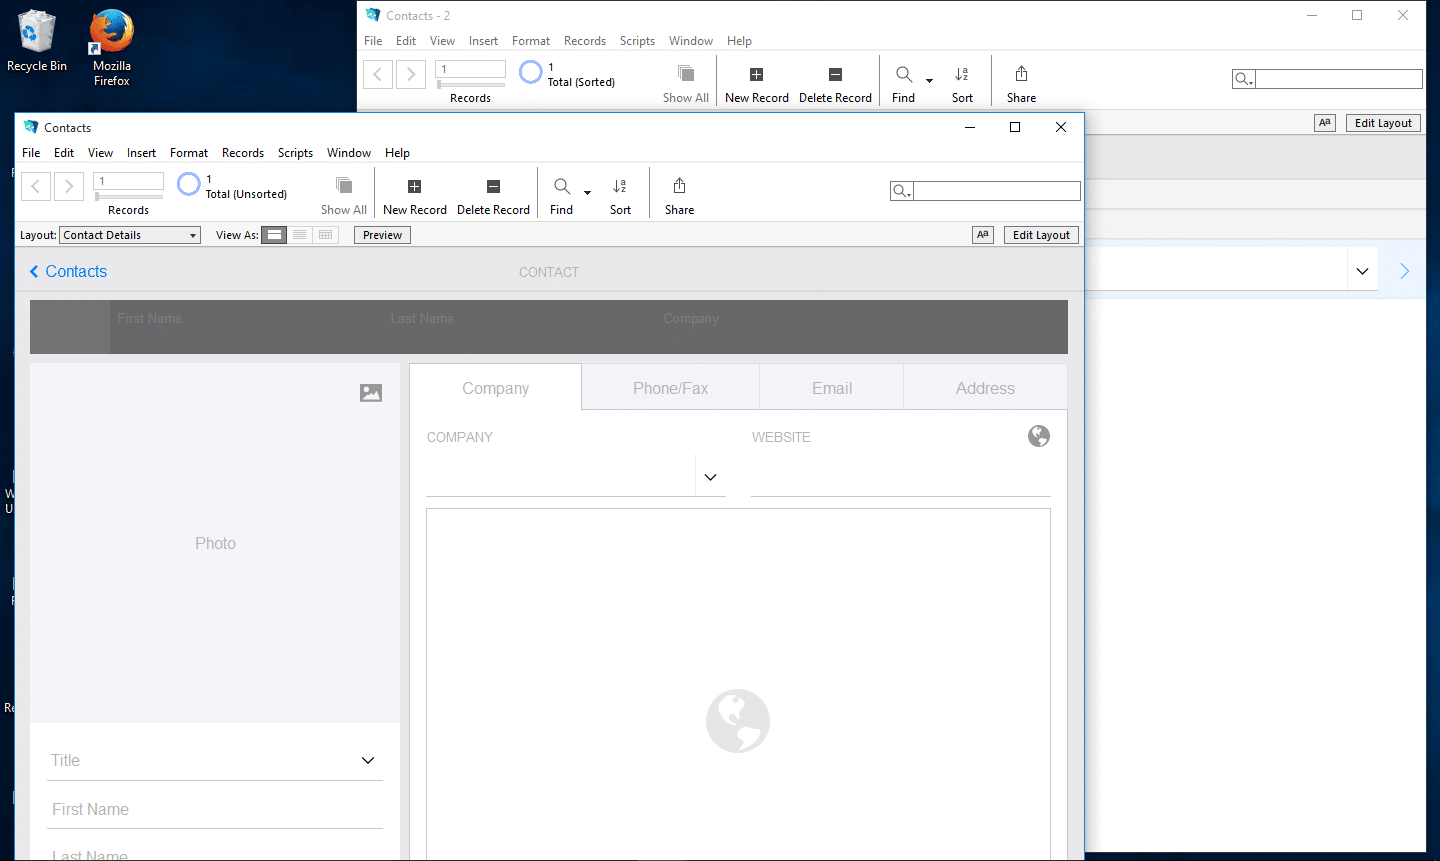This screenshot has height=861, width=1440.
Task: Click inside the Quick Find search field
Action: 996,190
